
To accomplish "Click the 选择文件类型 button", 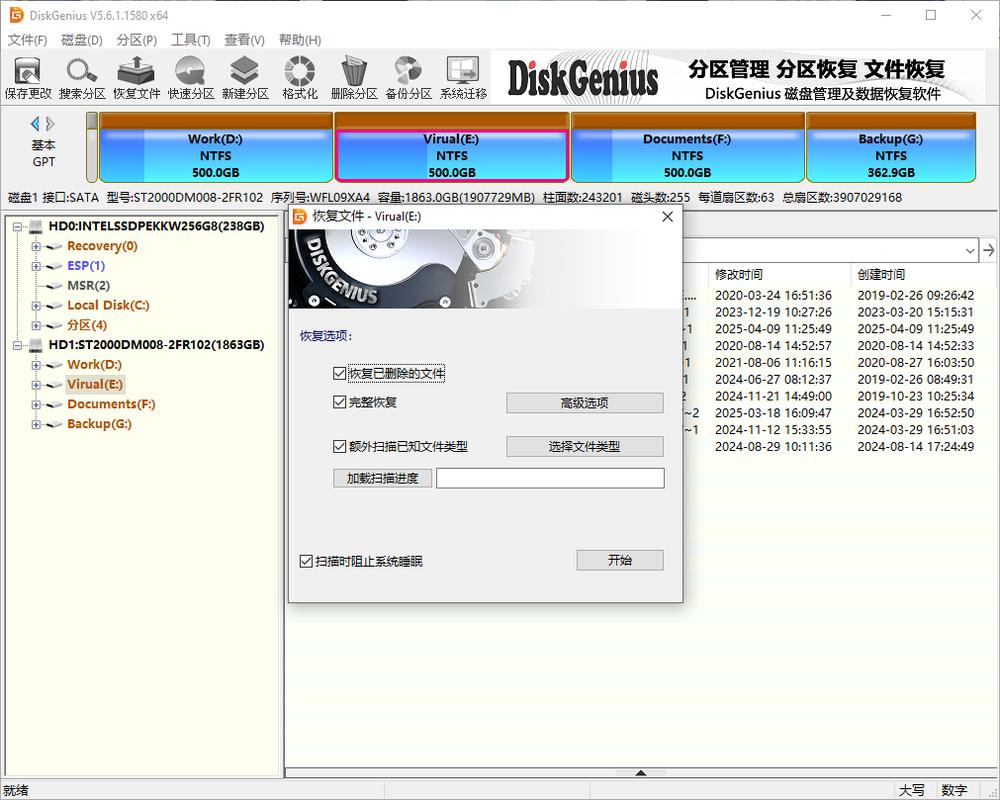I will click(x=584, y=446).
